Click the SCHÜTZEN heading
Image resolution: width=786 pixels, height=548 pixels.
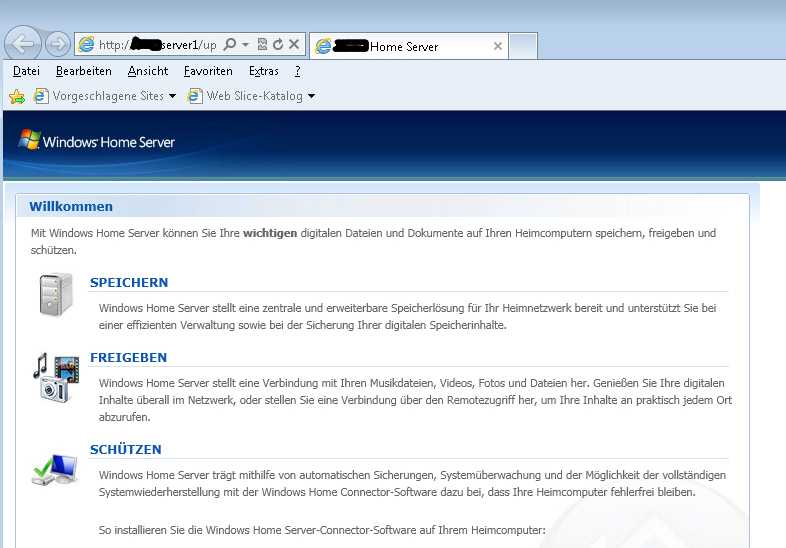pyautogui.click(x=125, y=449)
